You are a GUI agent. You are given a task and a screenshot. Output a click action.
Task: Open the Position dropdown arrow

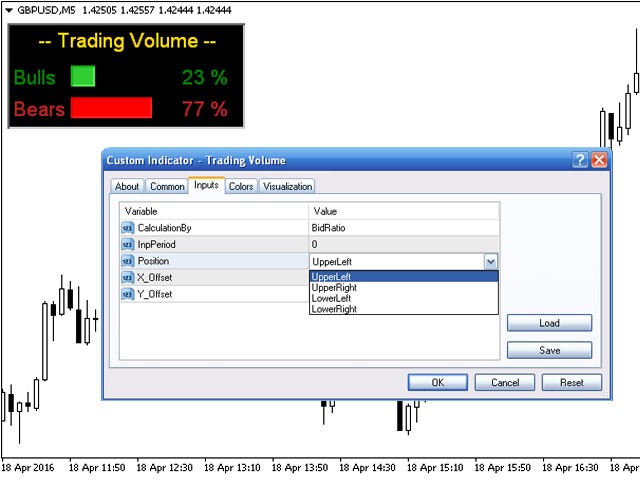tap(491, 262)
